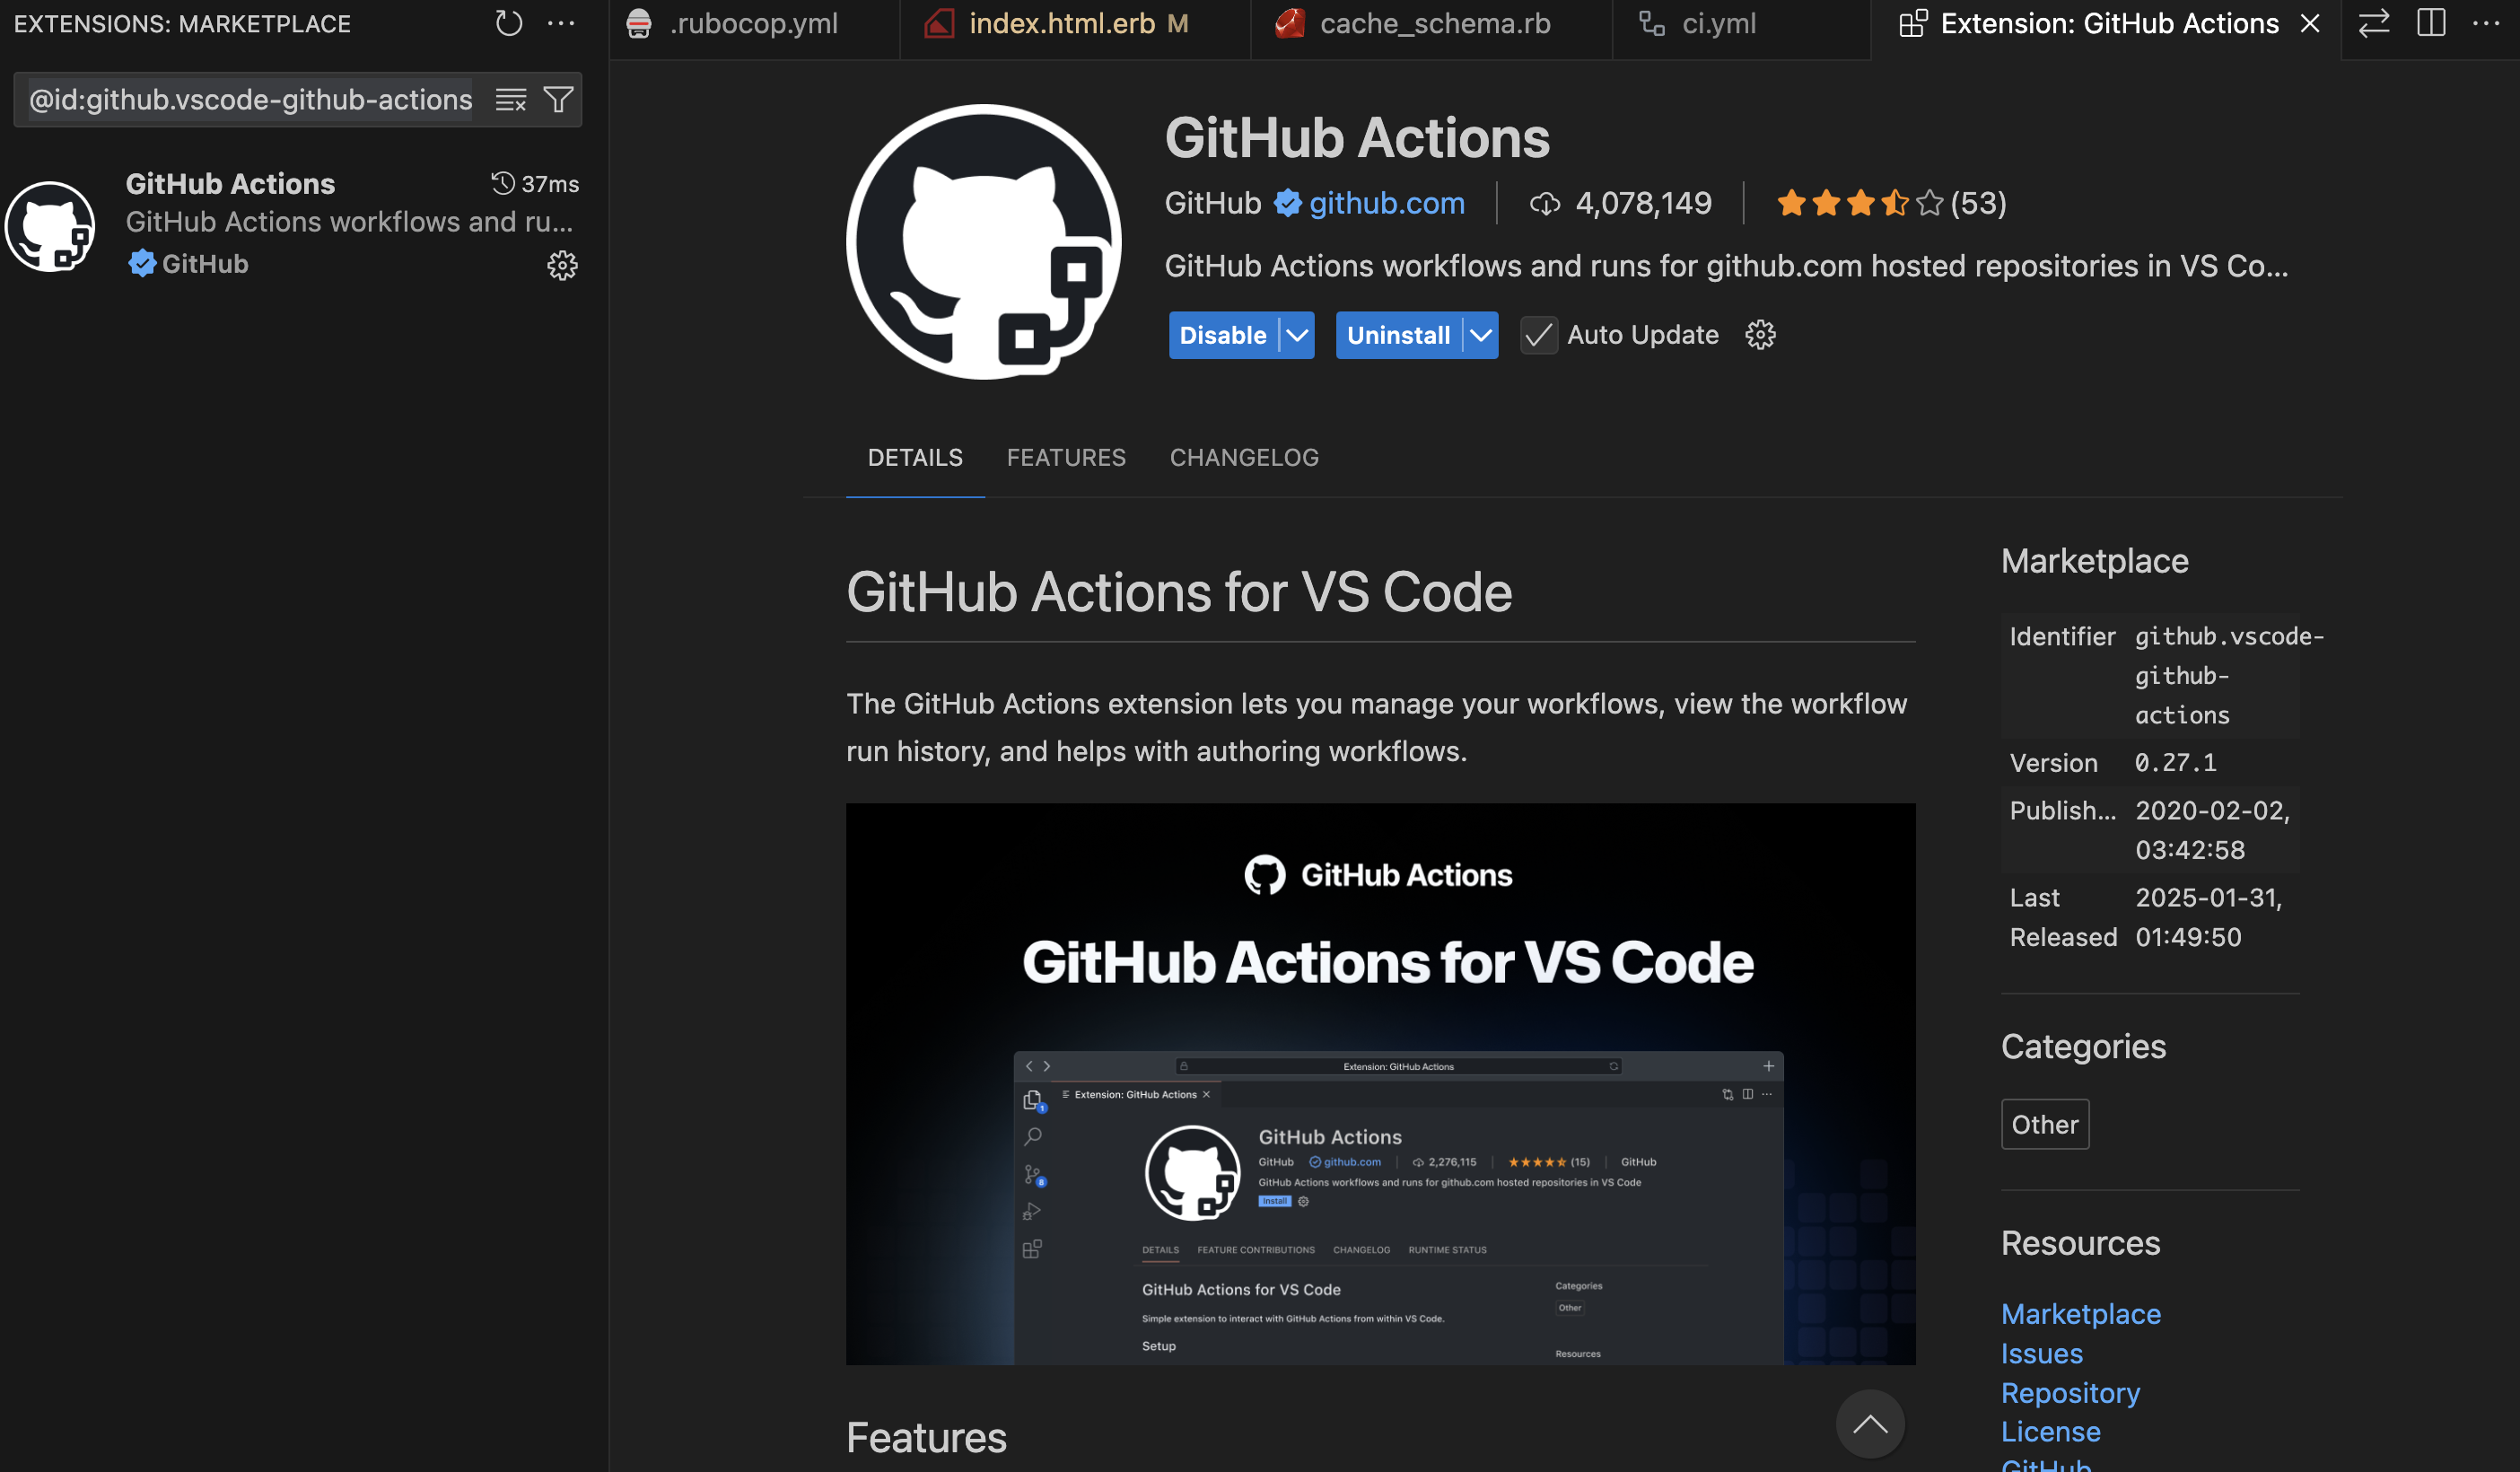Click the extensions search input field

250,99
